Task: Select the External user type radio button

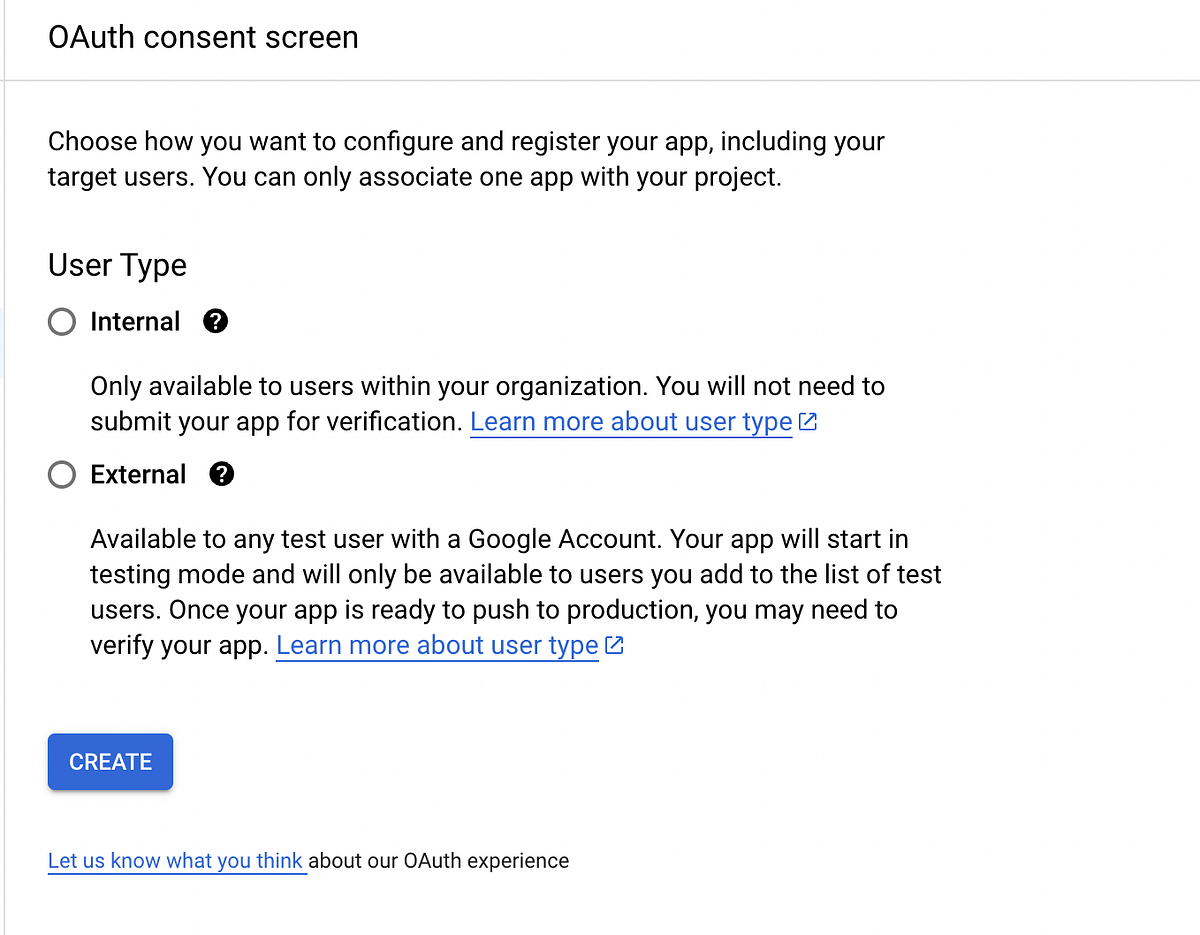Action: coord(61,474)
